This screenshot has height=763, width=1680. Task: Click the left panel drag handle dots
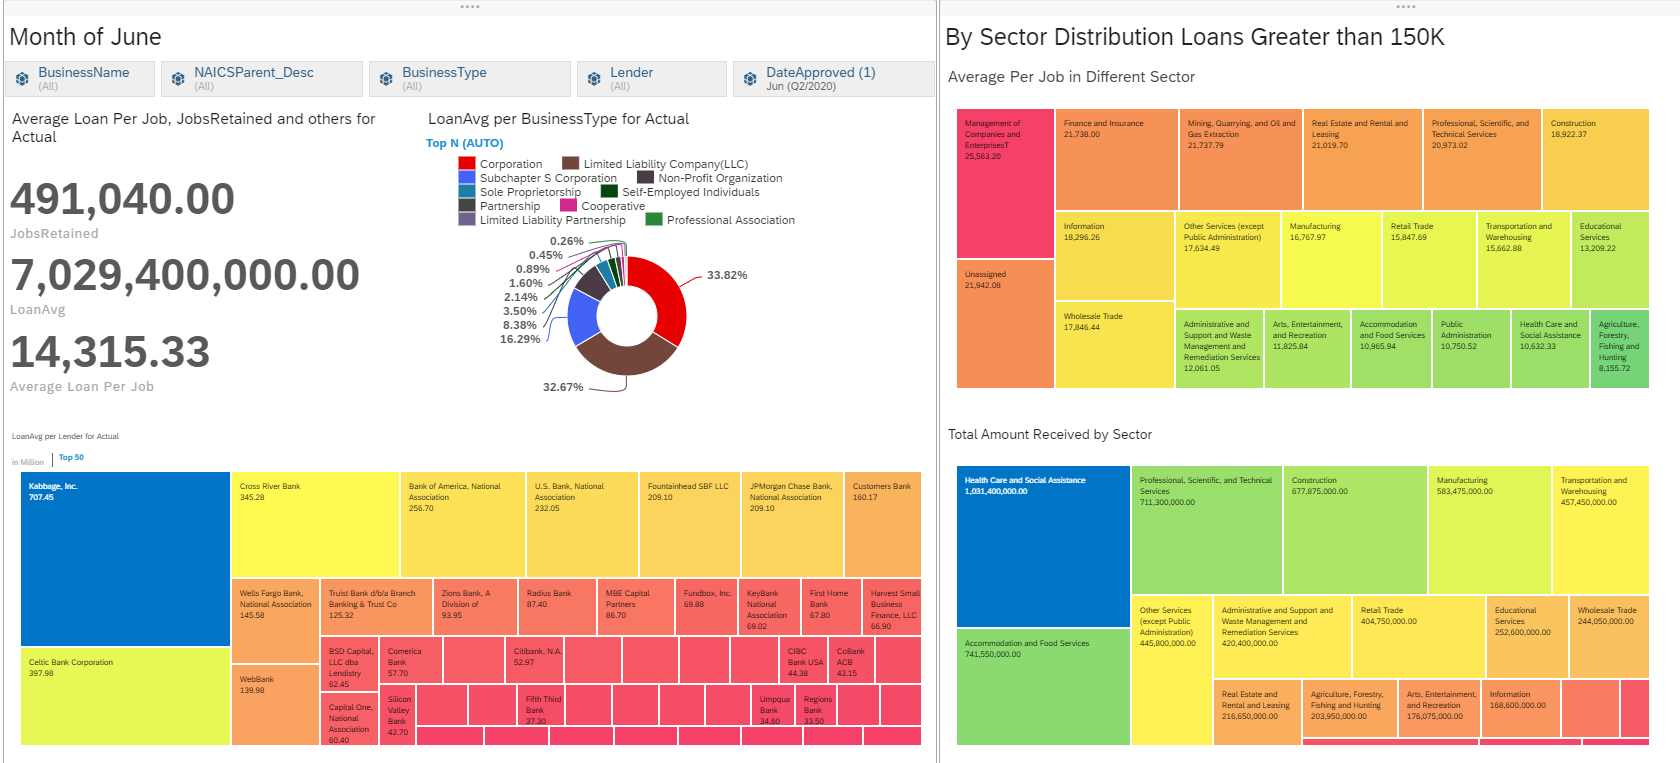pyautogui.click(x=470, y=7)
